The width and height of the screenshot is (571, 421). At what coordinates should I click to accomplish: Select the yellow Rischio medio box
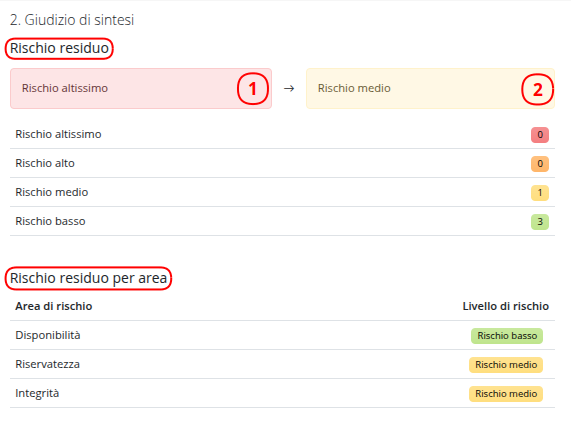point(430,88)
